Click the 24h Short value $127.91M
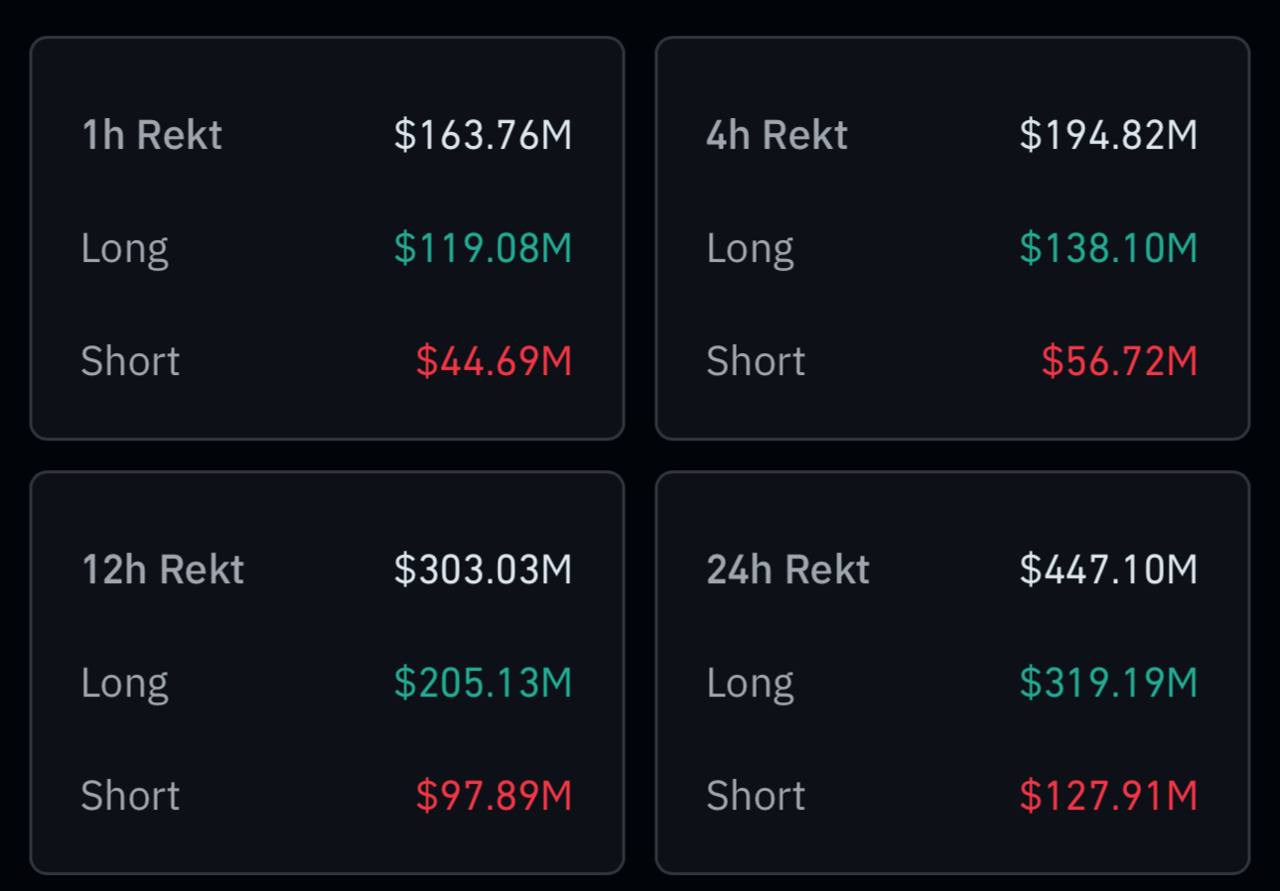This screenshot has height=891, width=1280. pos(1108,795)
